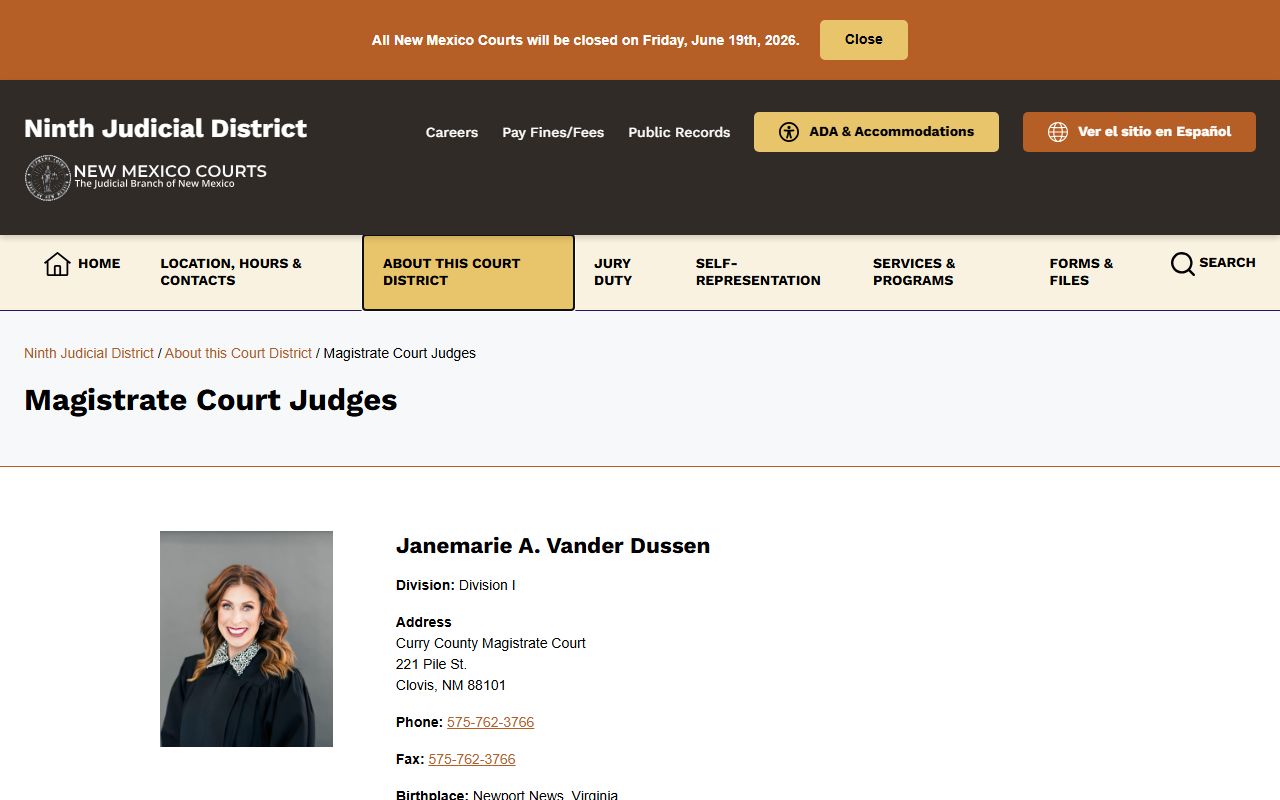
Task: Click the NEW MEXICO COURTS wordmark text
Action: tap(170, 171)
